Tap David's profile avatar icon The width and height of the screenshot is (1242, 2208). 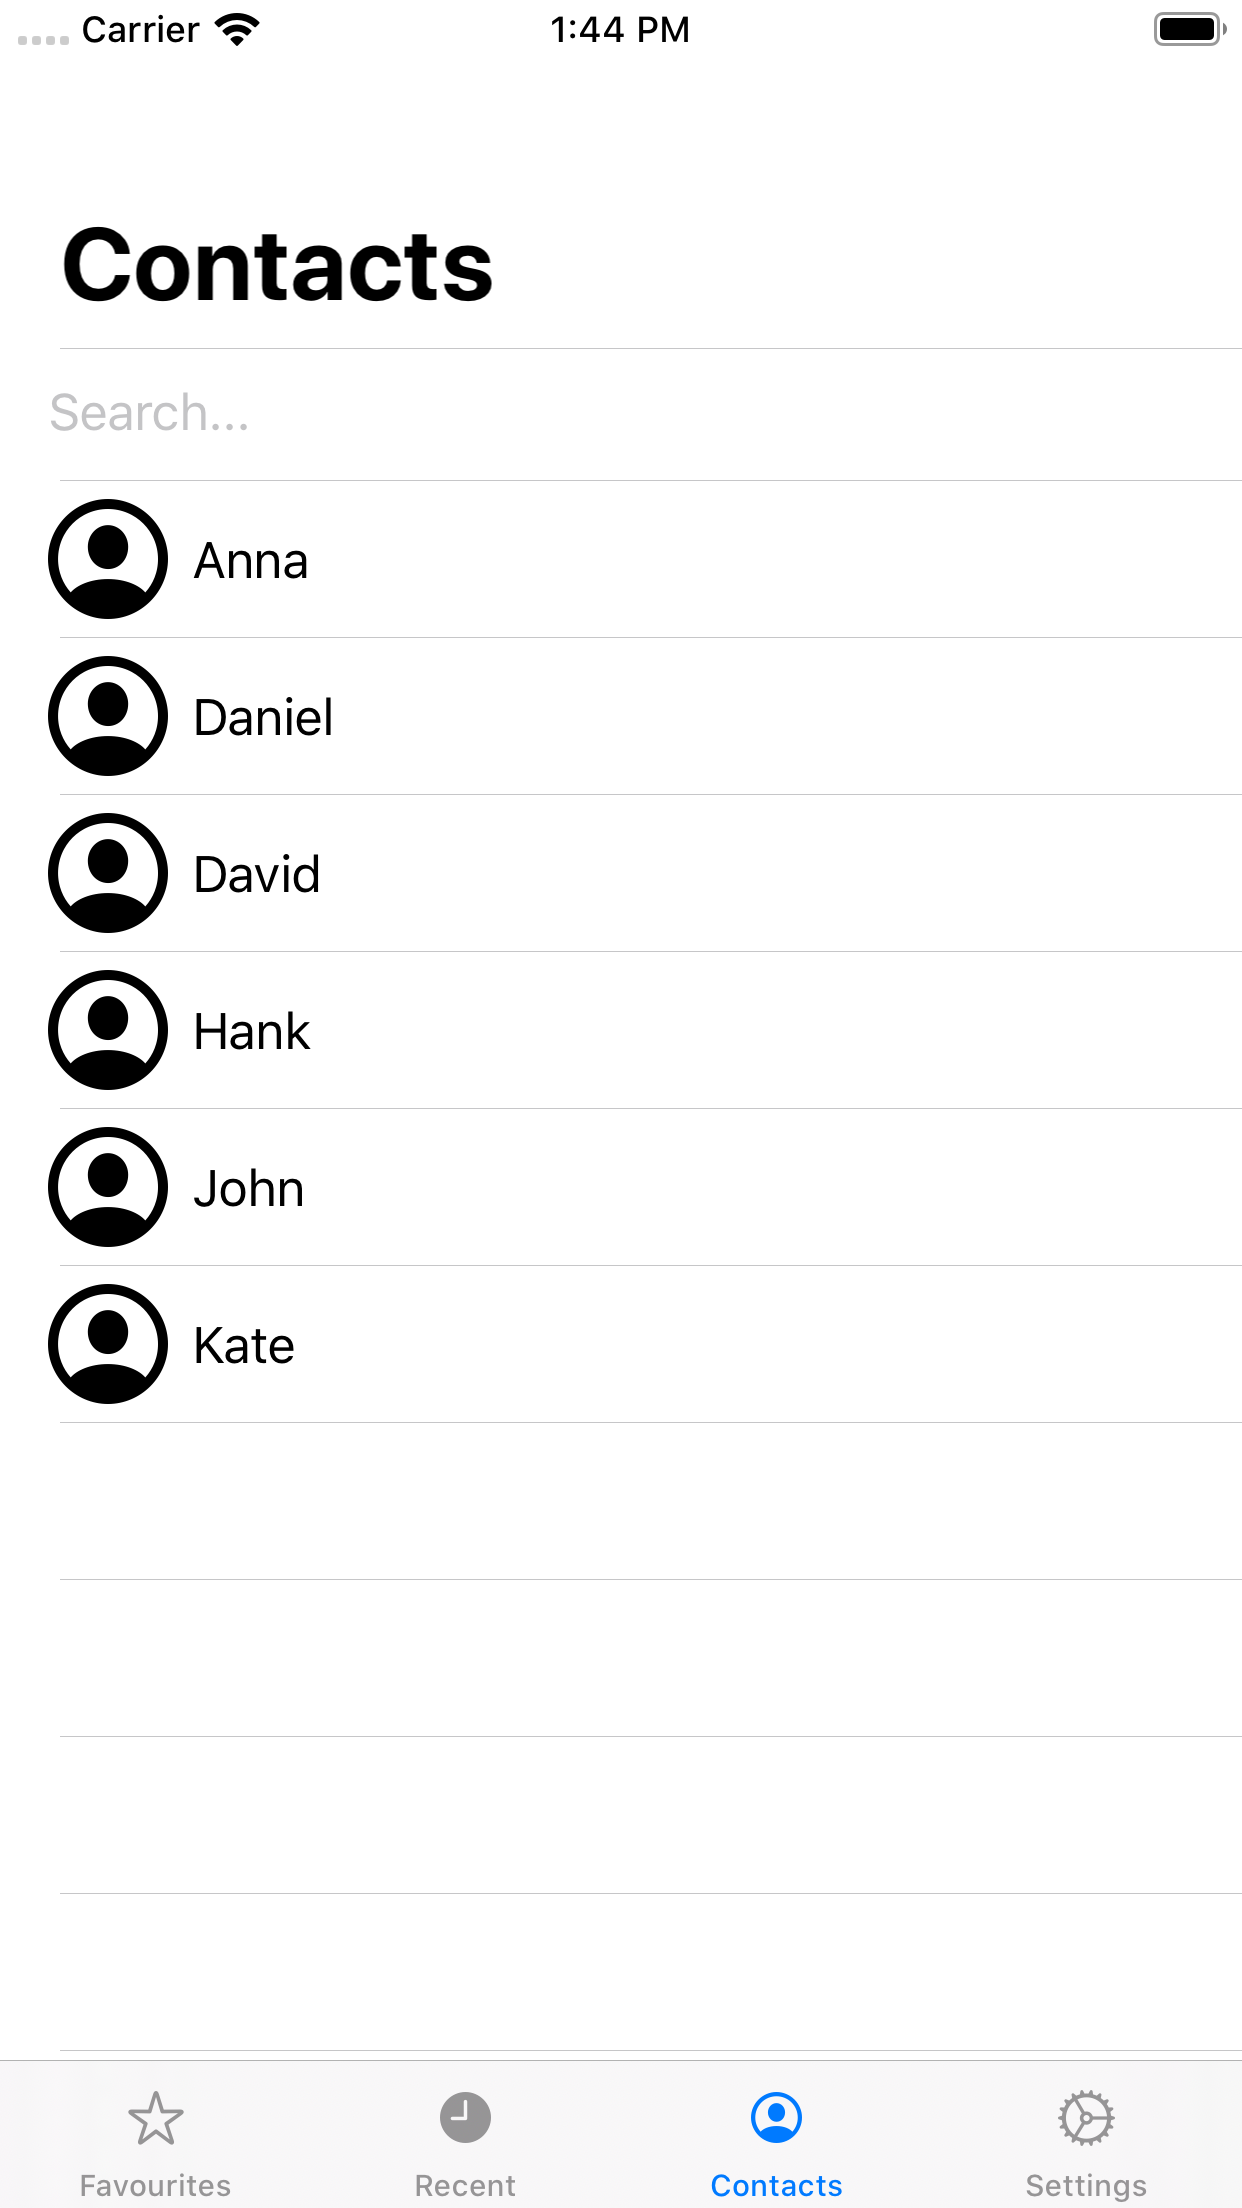pos(108,873)
